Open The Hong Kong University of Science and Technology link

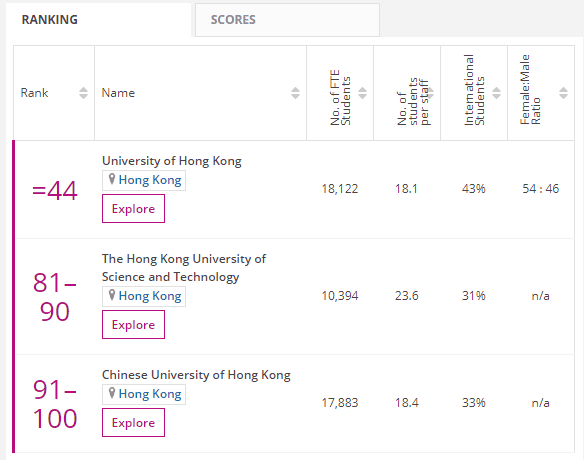point(184,268)
